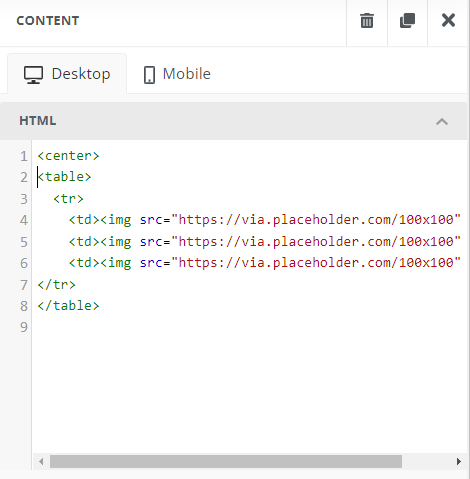Switch to the Desktop tab

[67, 74]
